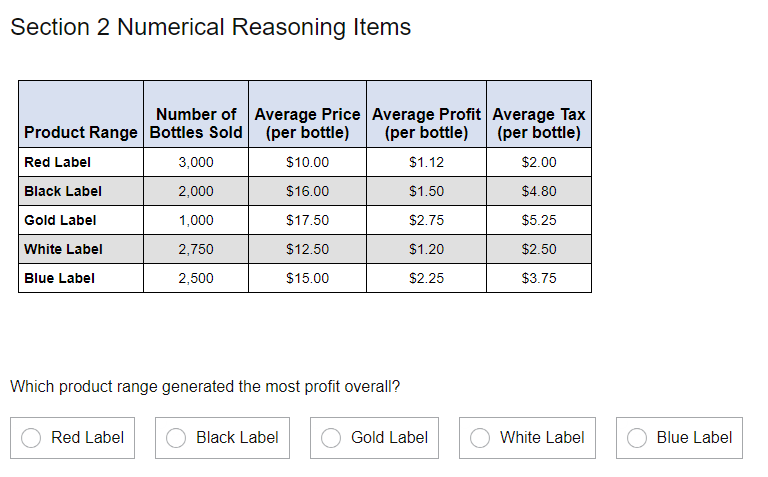Viewport: 768px width, 477px height.
Task: Click the Average Tax column header
Action: [539, 123]
